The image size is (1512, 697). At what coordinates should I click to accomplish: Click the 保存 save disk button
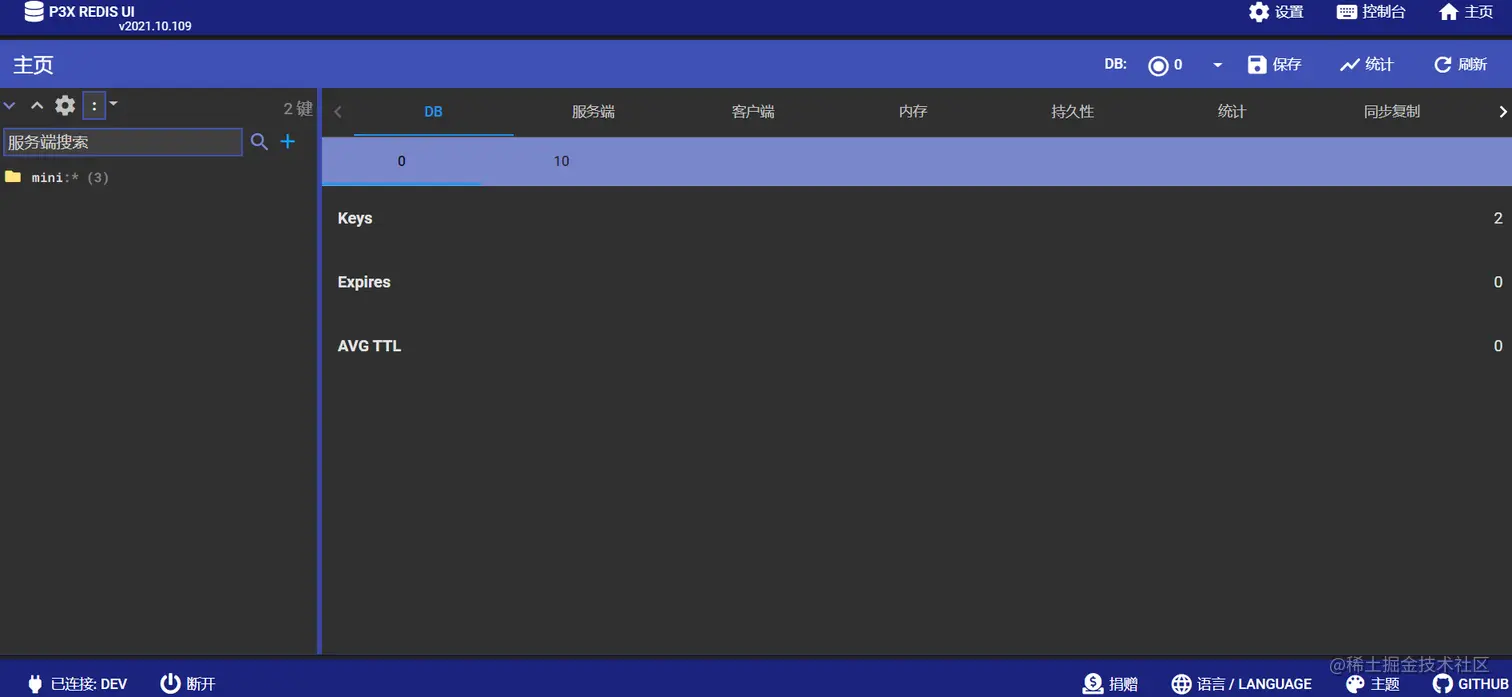click(x=1274, y=64)
